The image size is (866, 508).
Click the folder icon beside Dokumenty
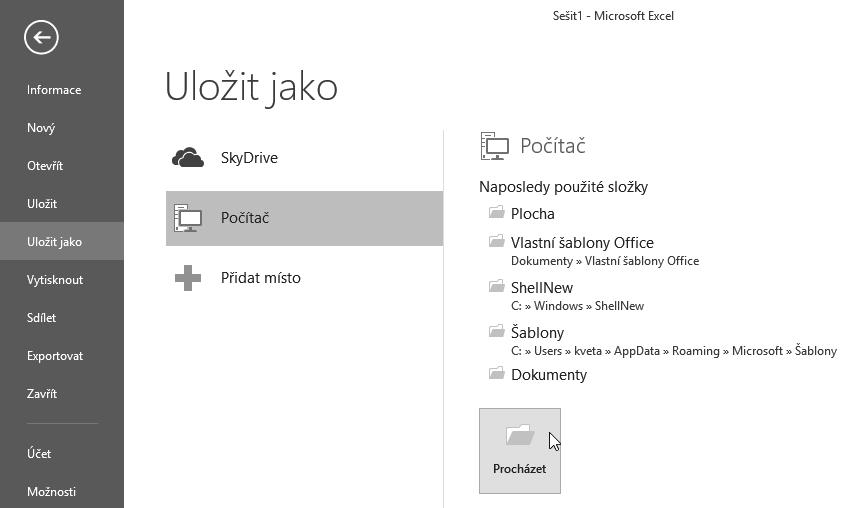[x=496, y=374]
